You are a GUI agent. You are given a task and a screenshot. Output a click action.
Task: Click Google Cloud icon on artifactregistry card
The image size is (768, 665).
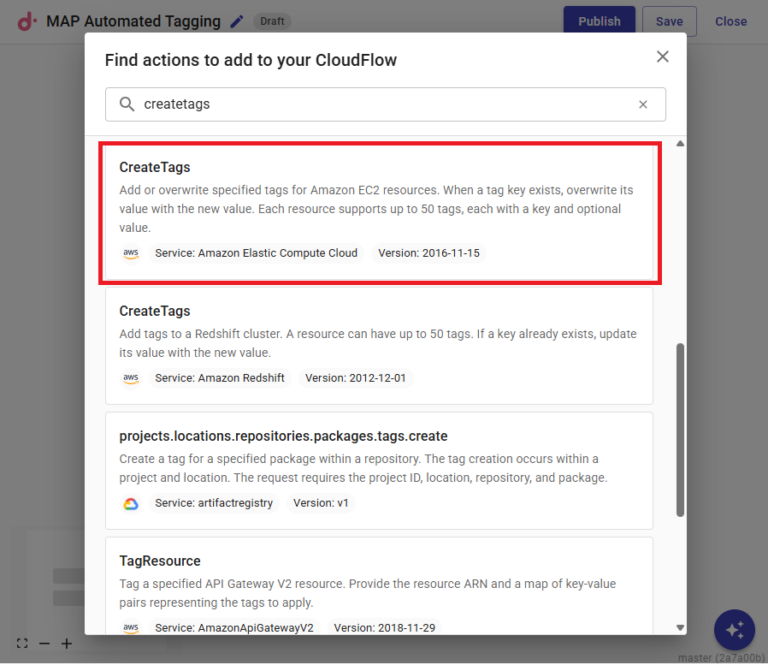pos(131,504)
